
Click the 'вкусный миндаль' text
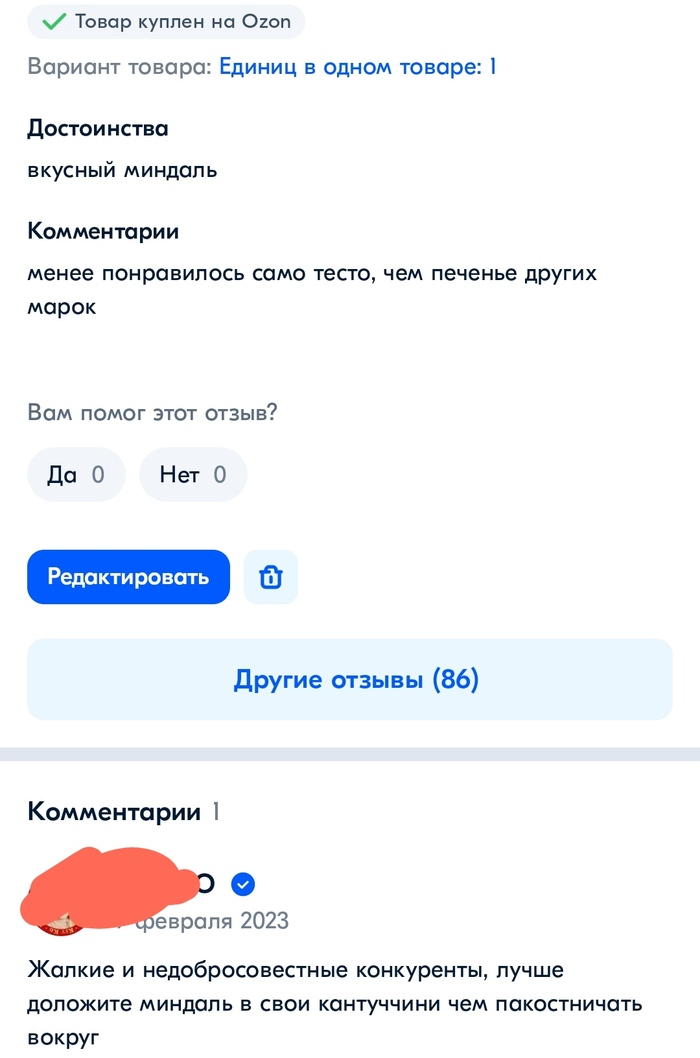[x=123, y=170]
